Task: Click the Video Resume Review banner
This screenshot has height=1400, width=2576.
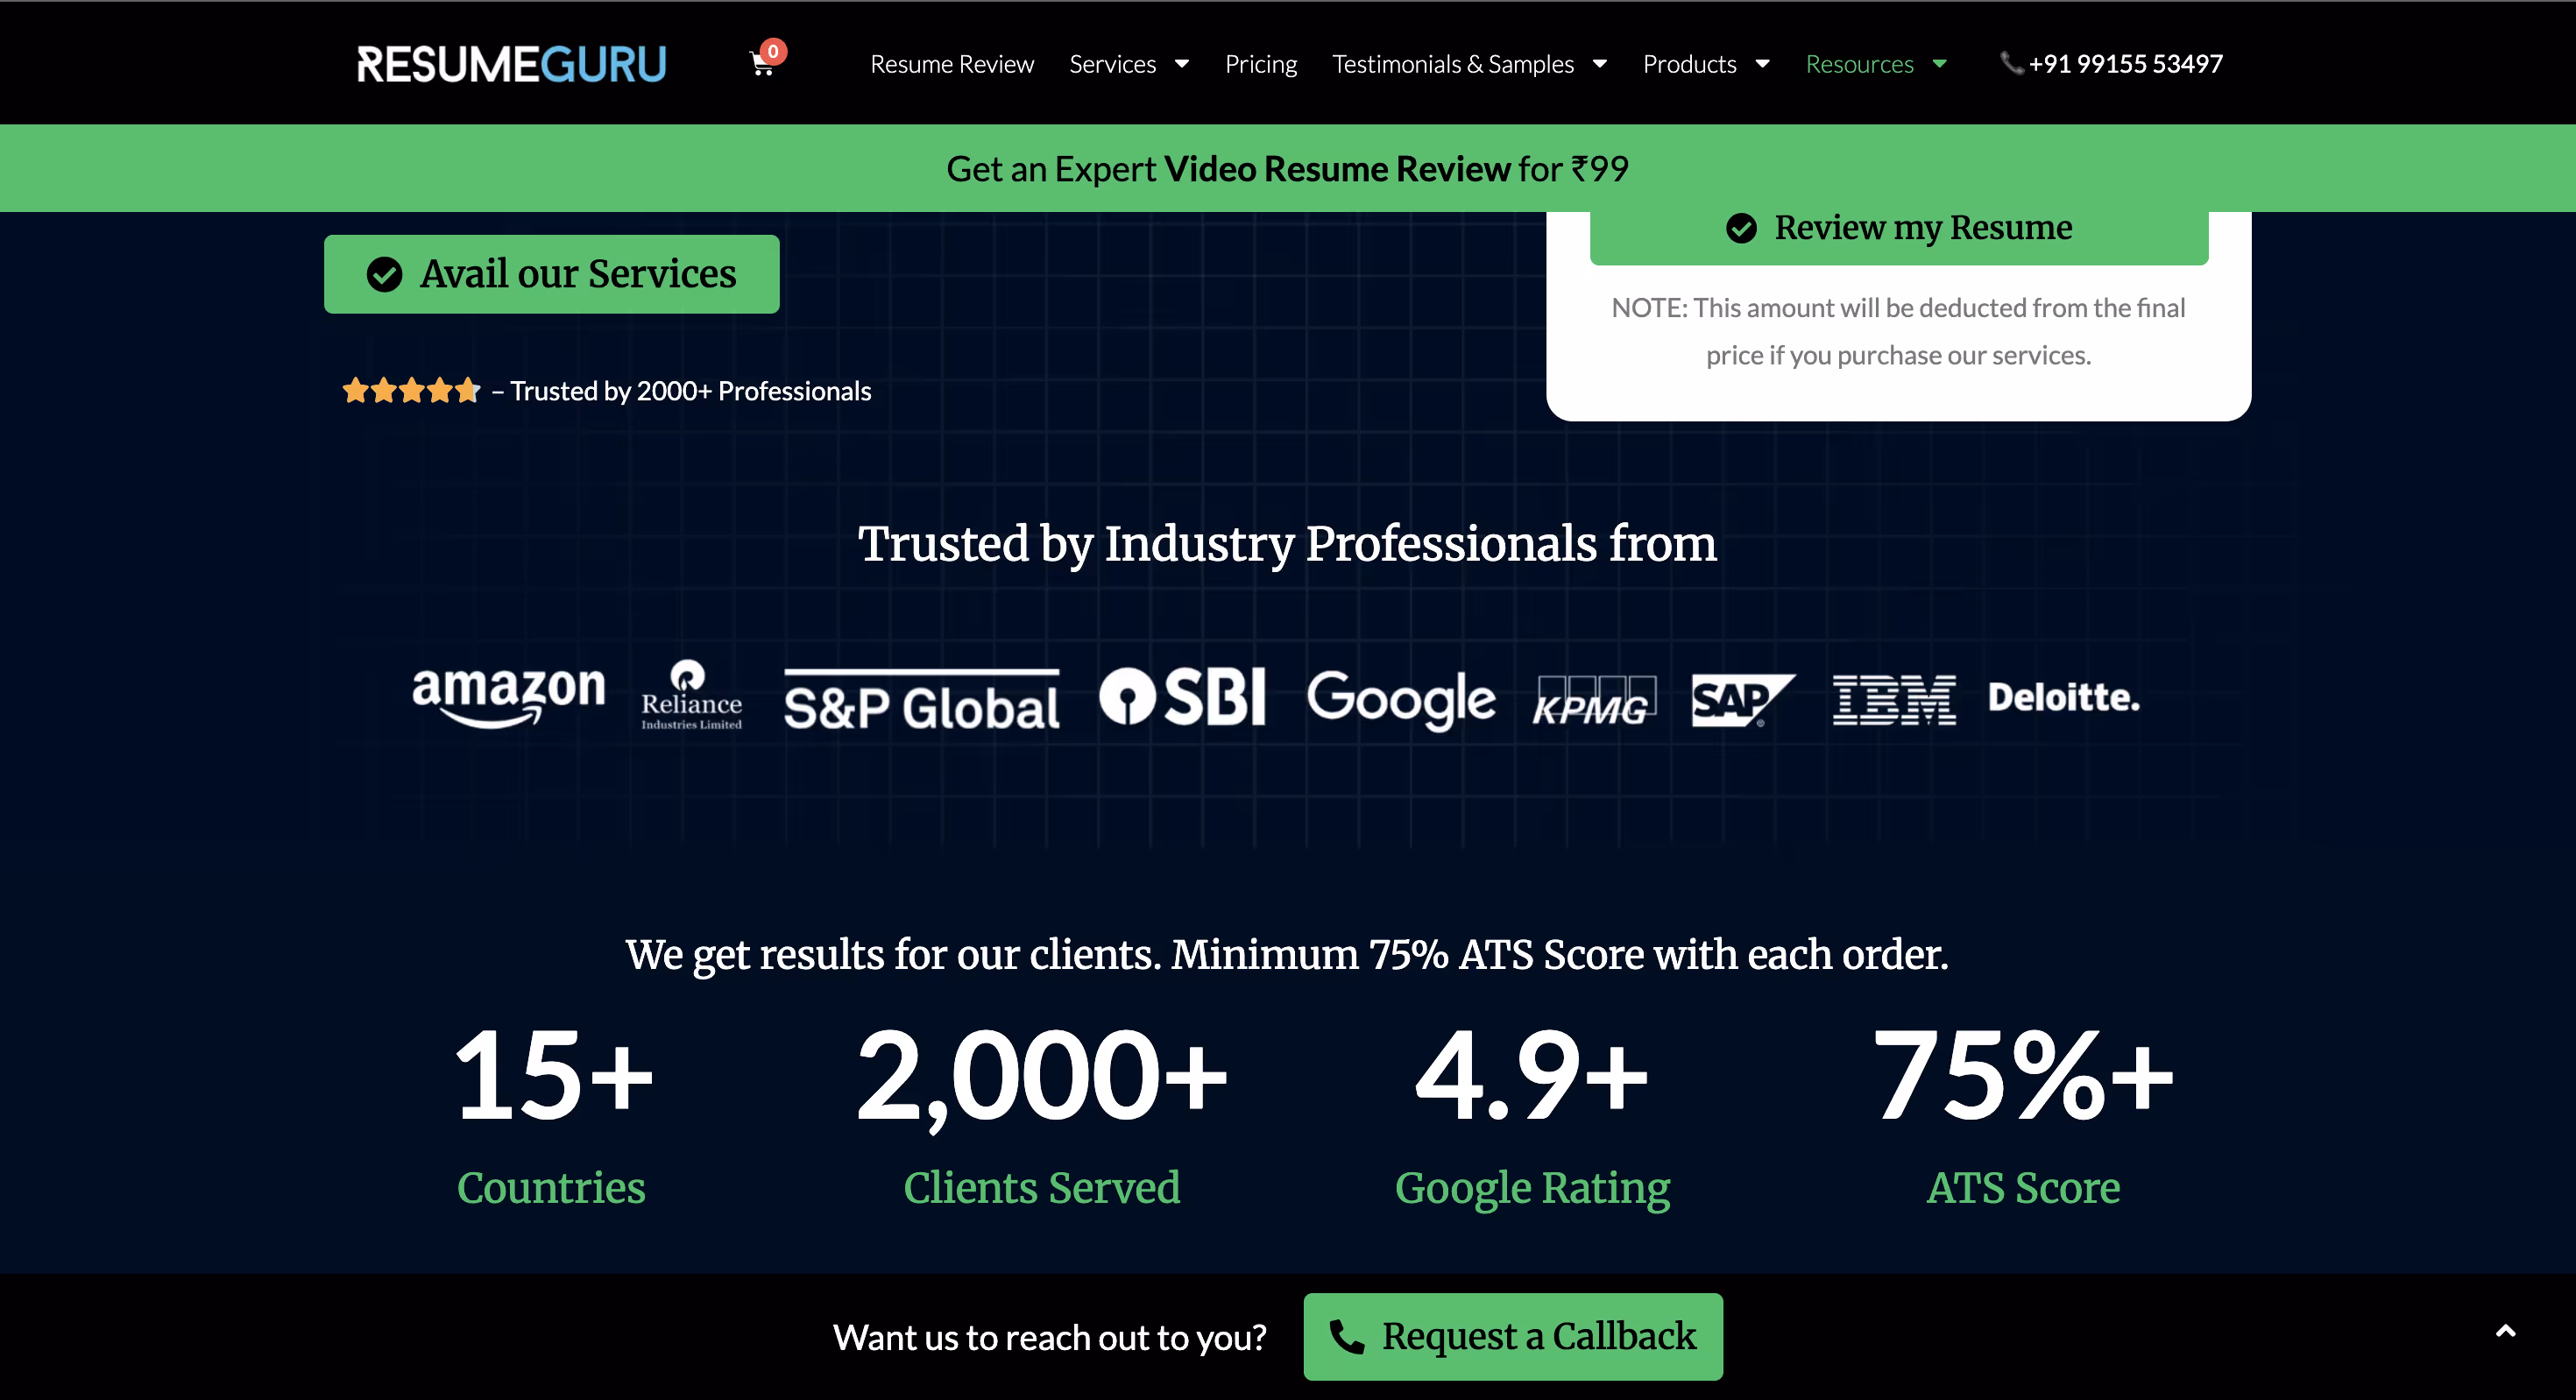Action: [x=1288, y=168]
